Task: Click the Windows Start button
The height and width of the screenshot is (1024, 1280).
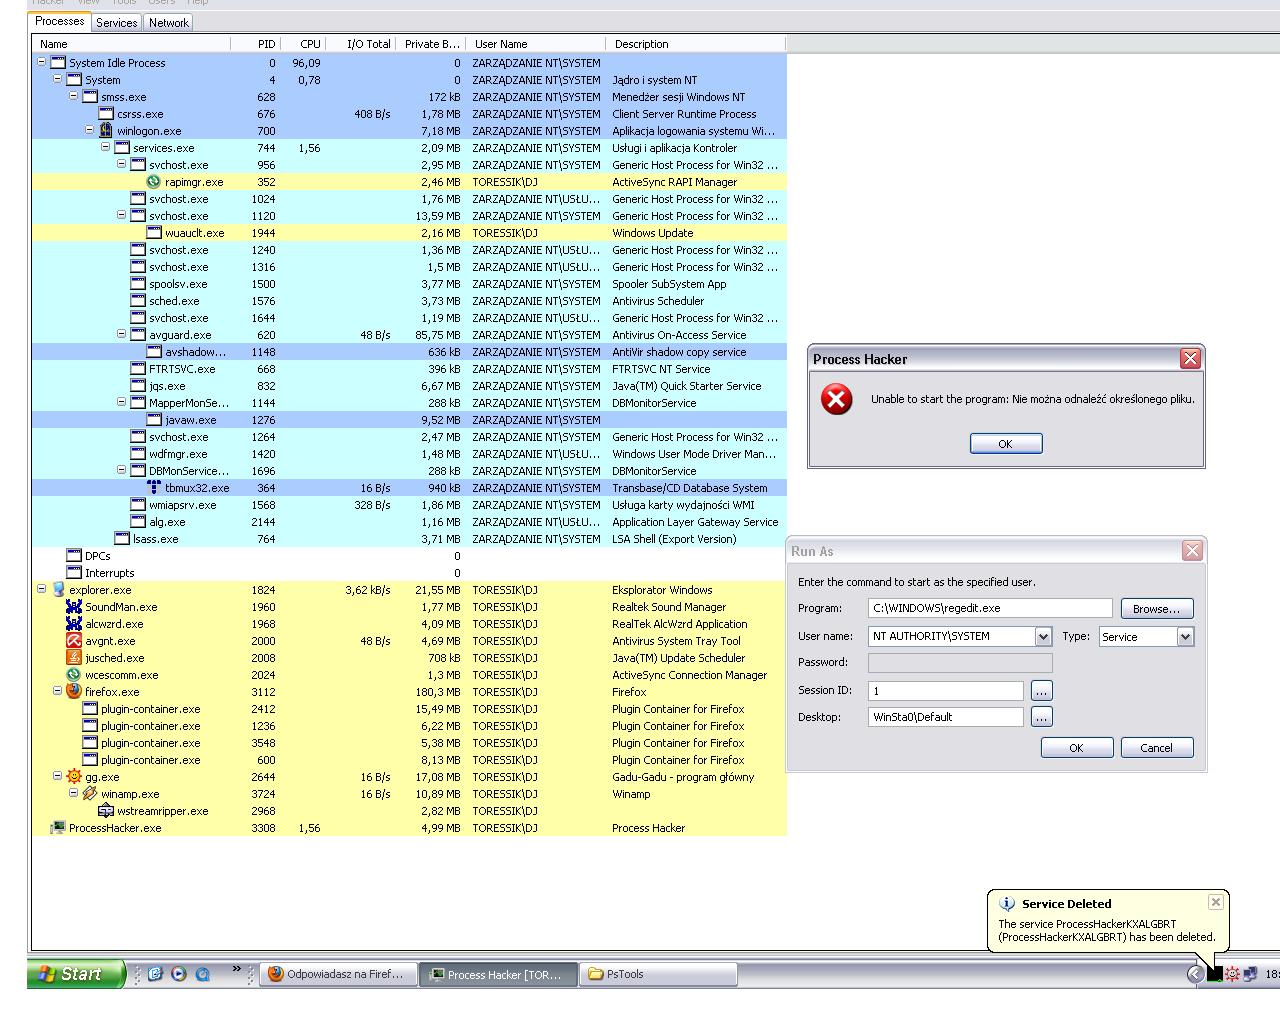Action: click(76, 974)
